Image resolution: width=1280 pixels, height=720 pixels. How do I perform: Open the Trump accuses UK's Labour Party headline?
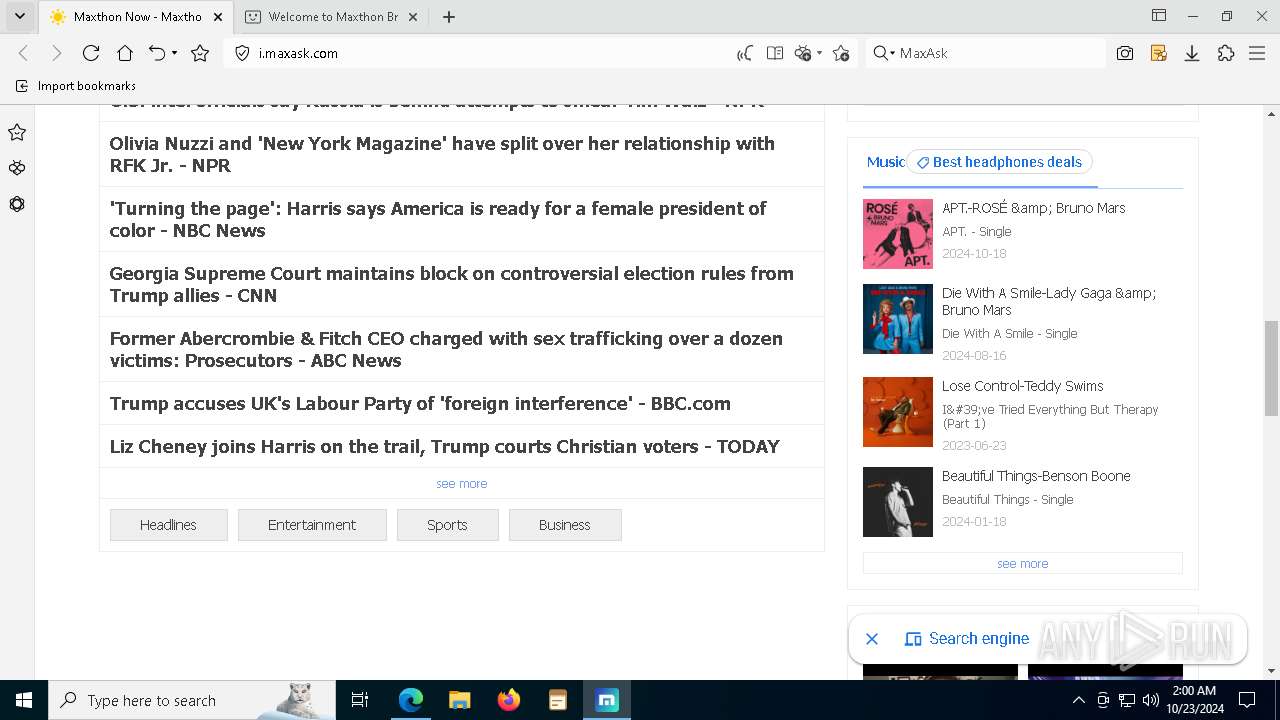[x=420, y=403]
